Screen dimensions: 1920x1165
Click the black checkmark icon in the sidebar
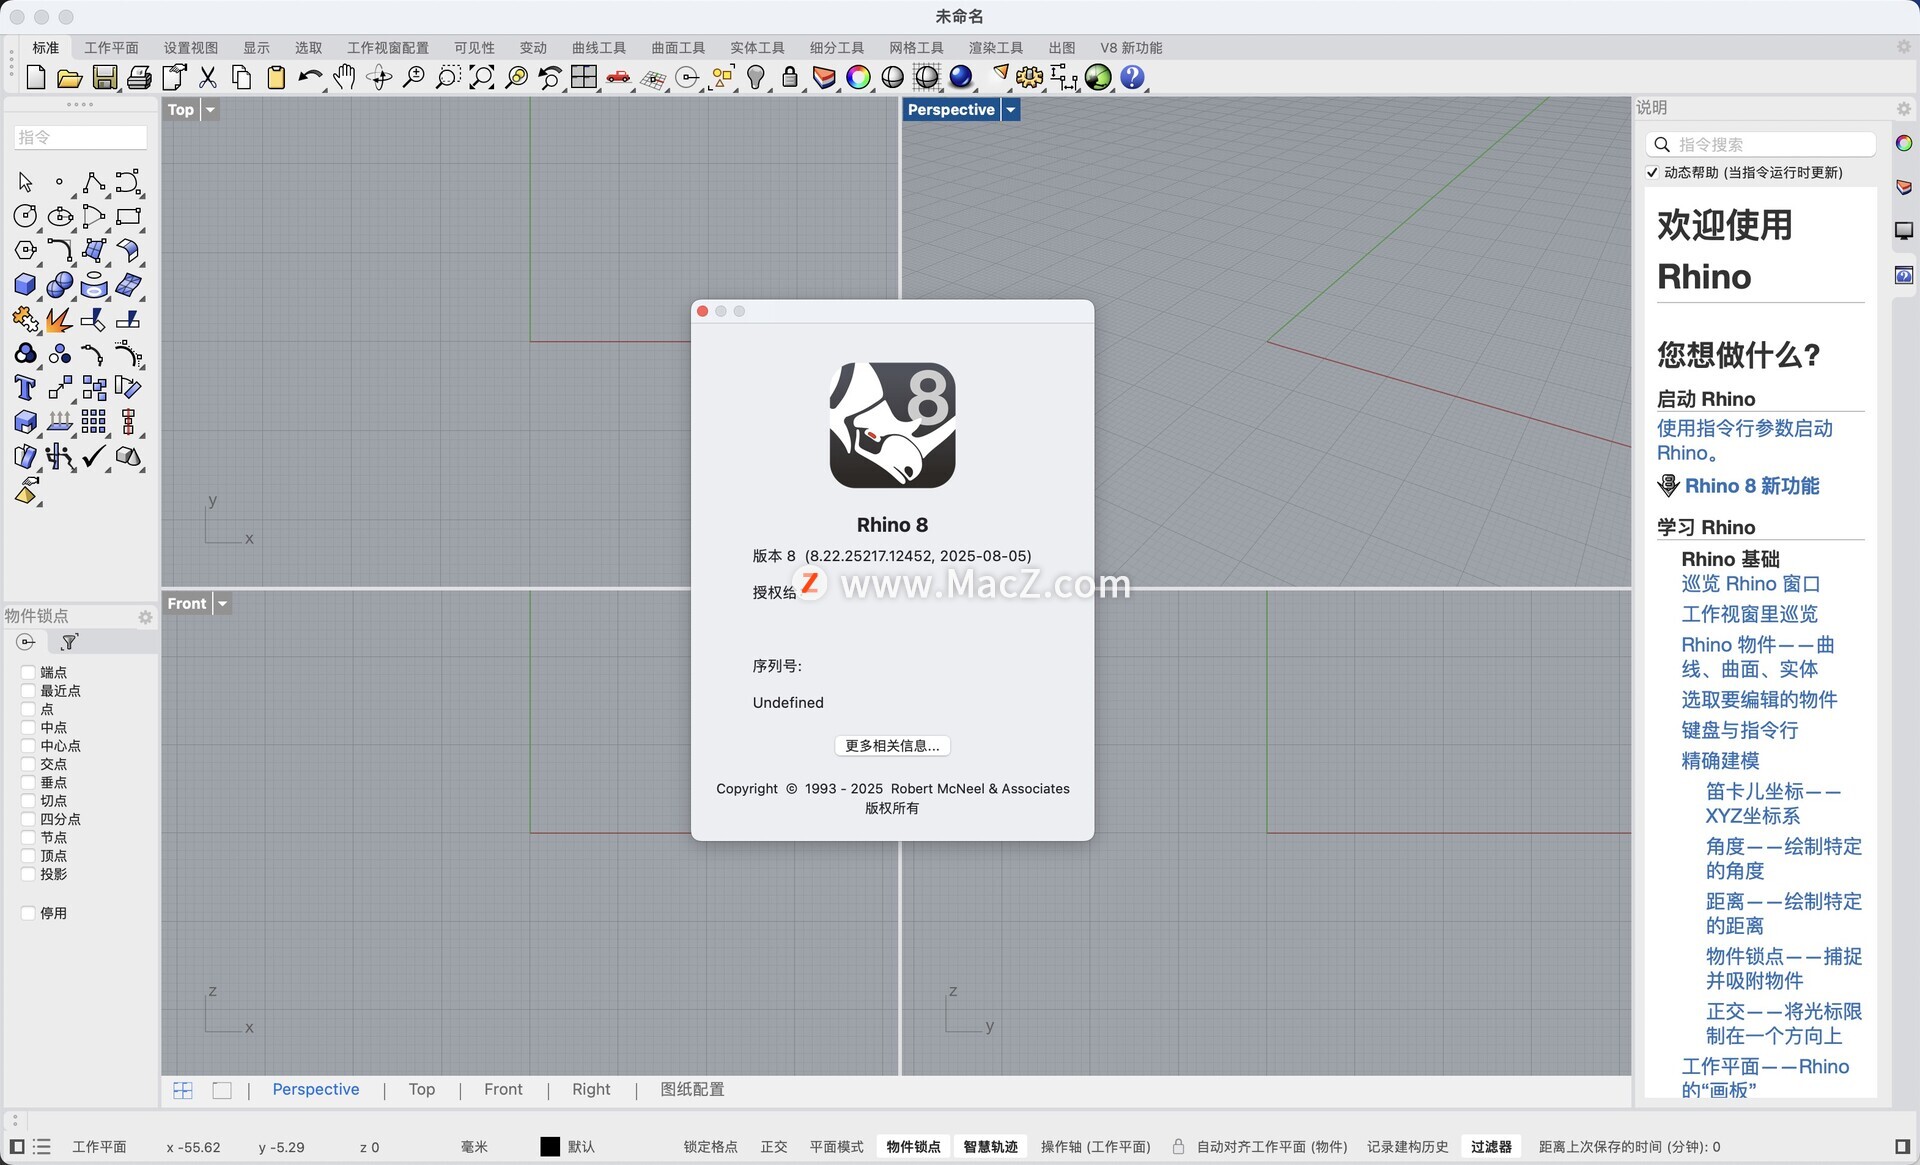click(x=93, y=457)
